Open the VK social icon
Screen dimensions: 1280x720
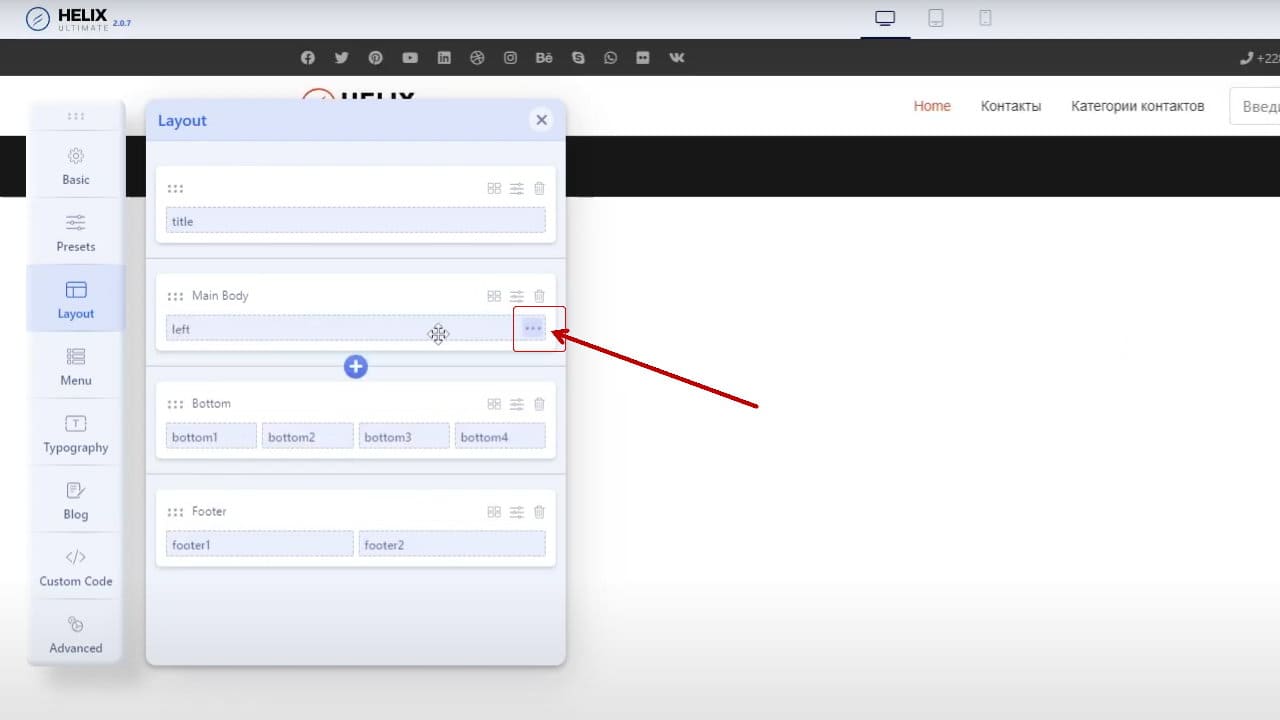[x=677, y=58]
